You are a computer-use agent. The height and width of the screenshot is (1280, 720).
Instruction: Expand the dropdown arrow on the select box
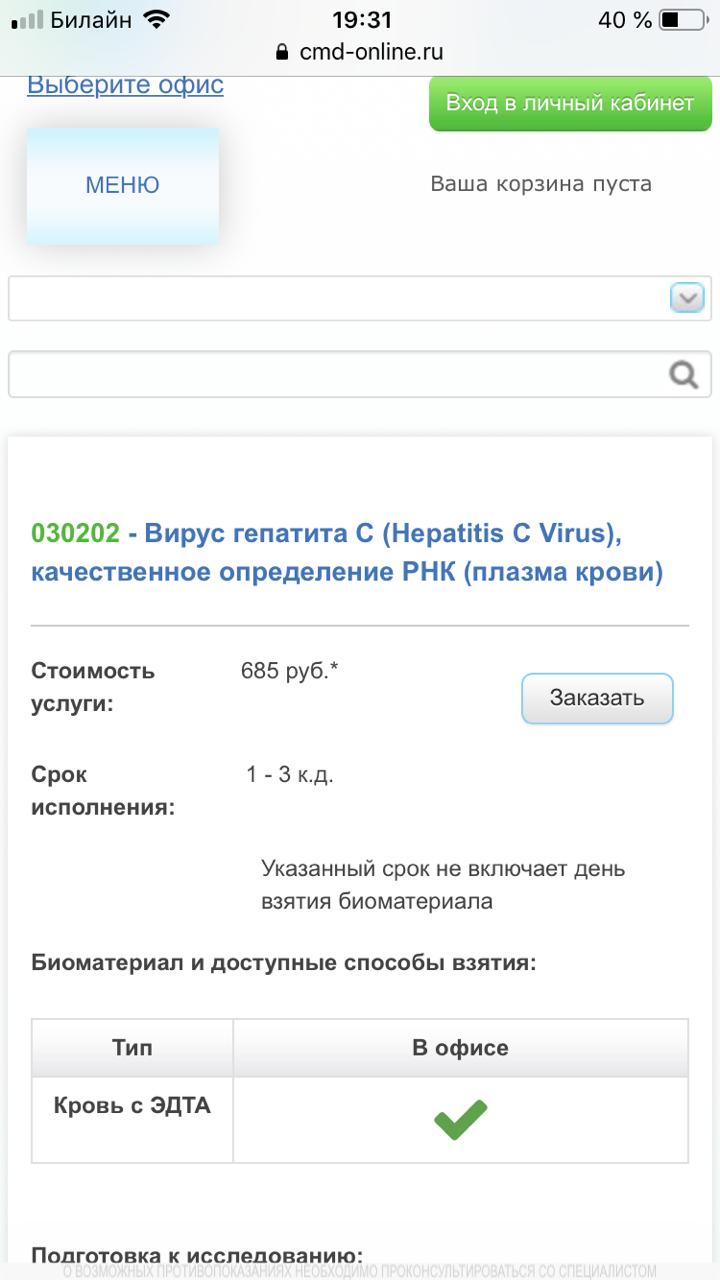pos(687,298)
